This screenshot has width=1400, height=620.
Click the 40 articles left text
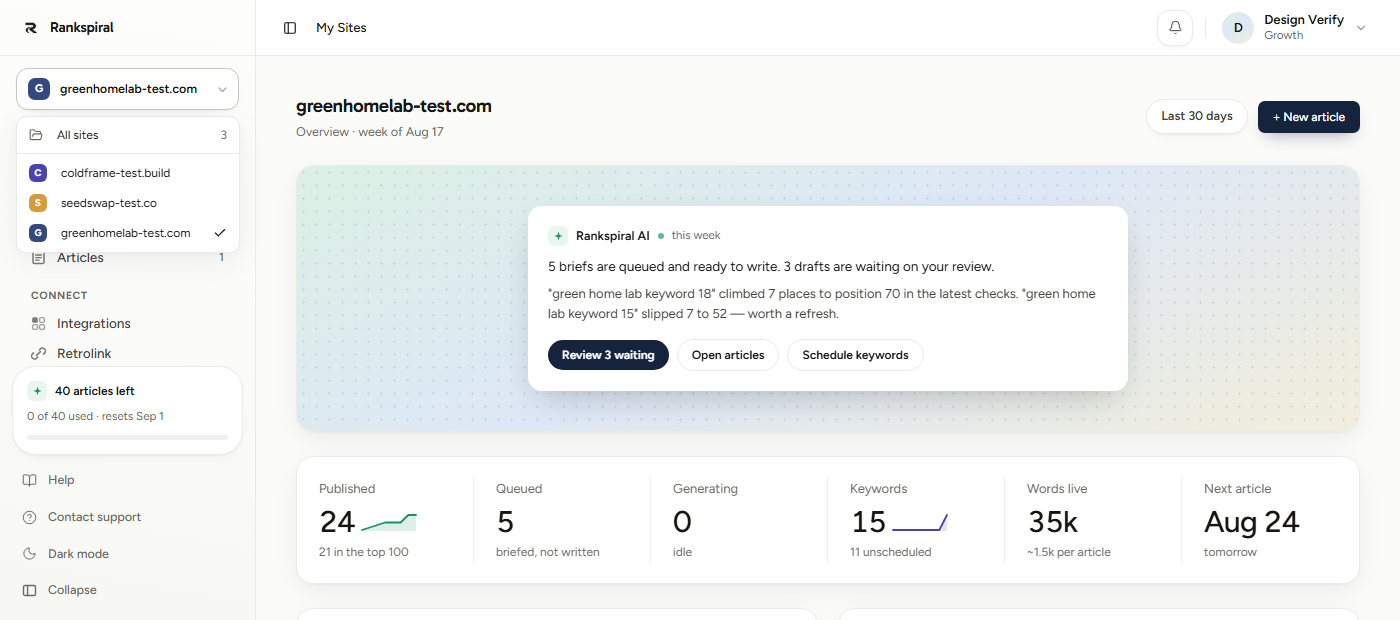click(x=95, y=391)
